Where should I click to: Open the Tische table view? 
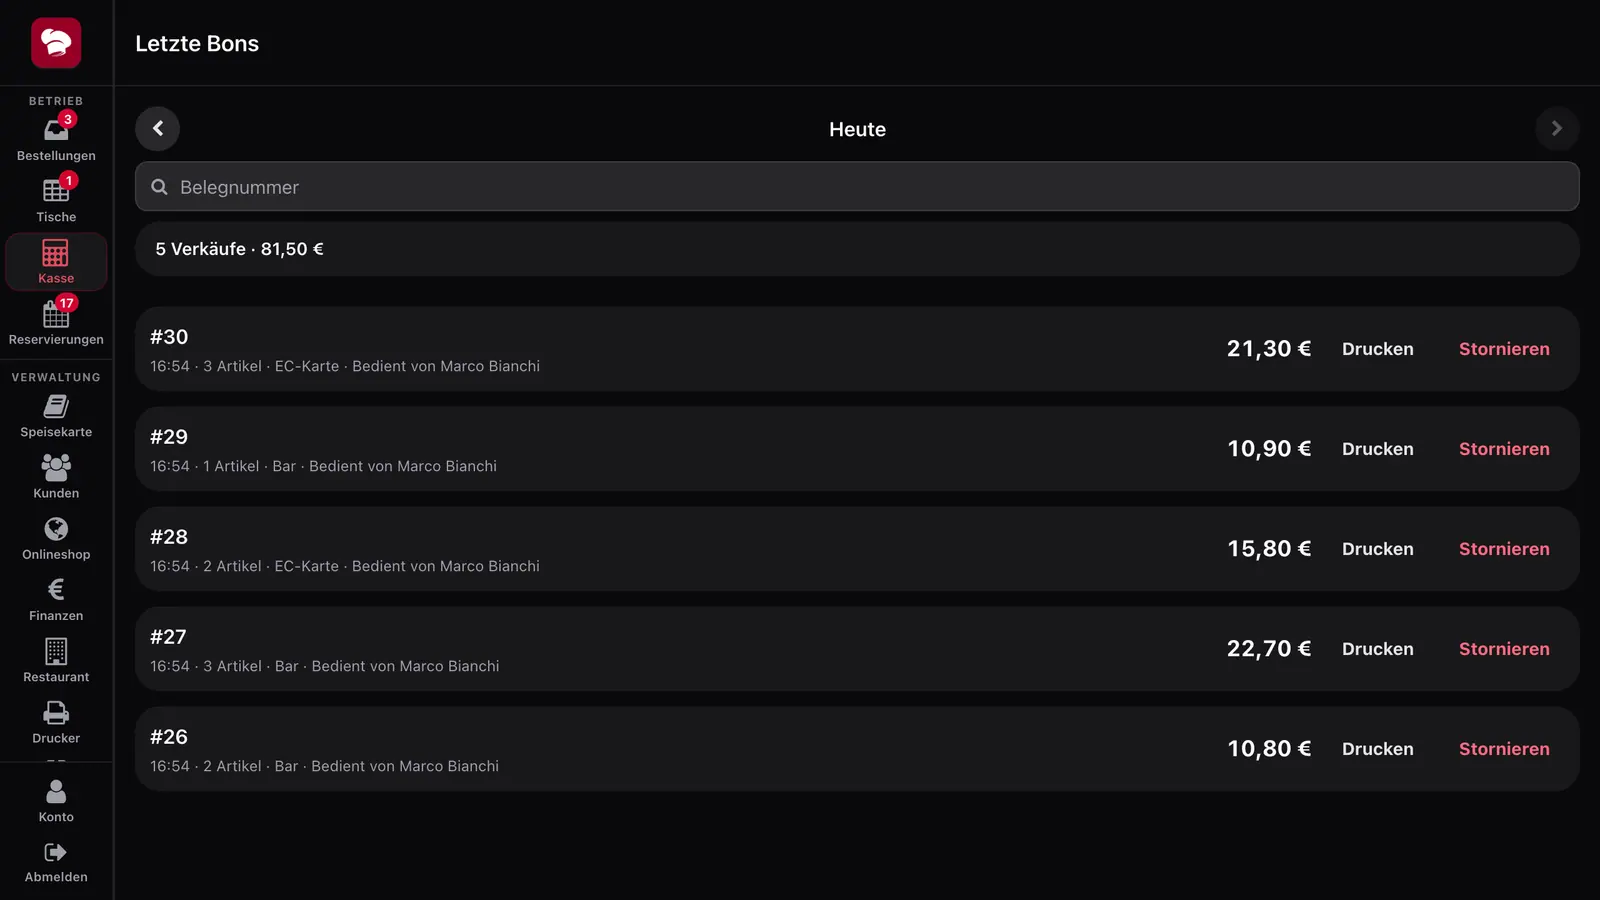click(56, 200)
